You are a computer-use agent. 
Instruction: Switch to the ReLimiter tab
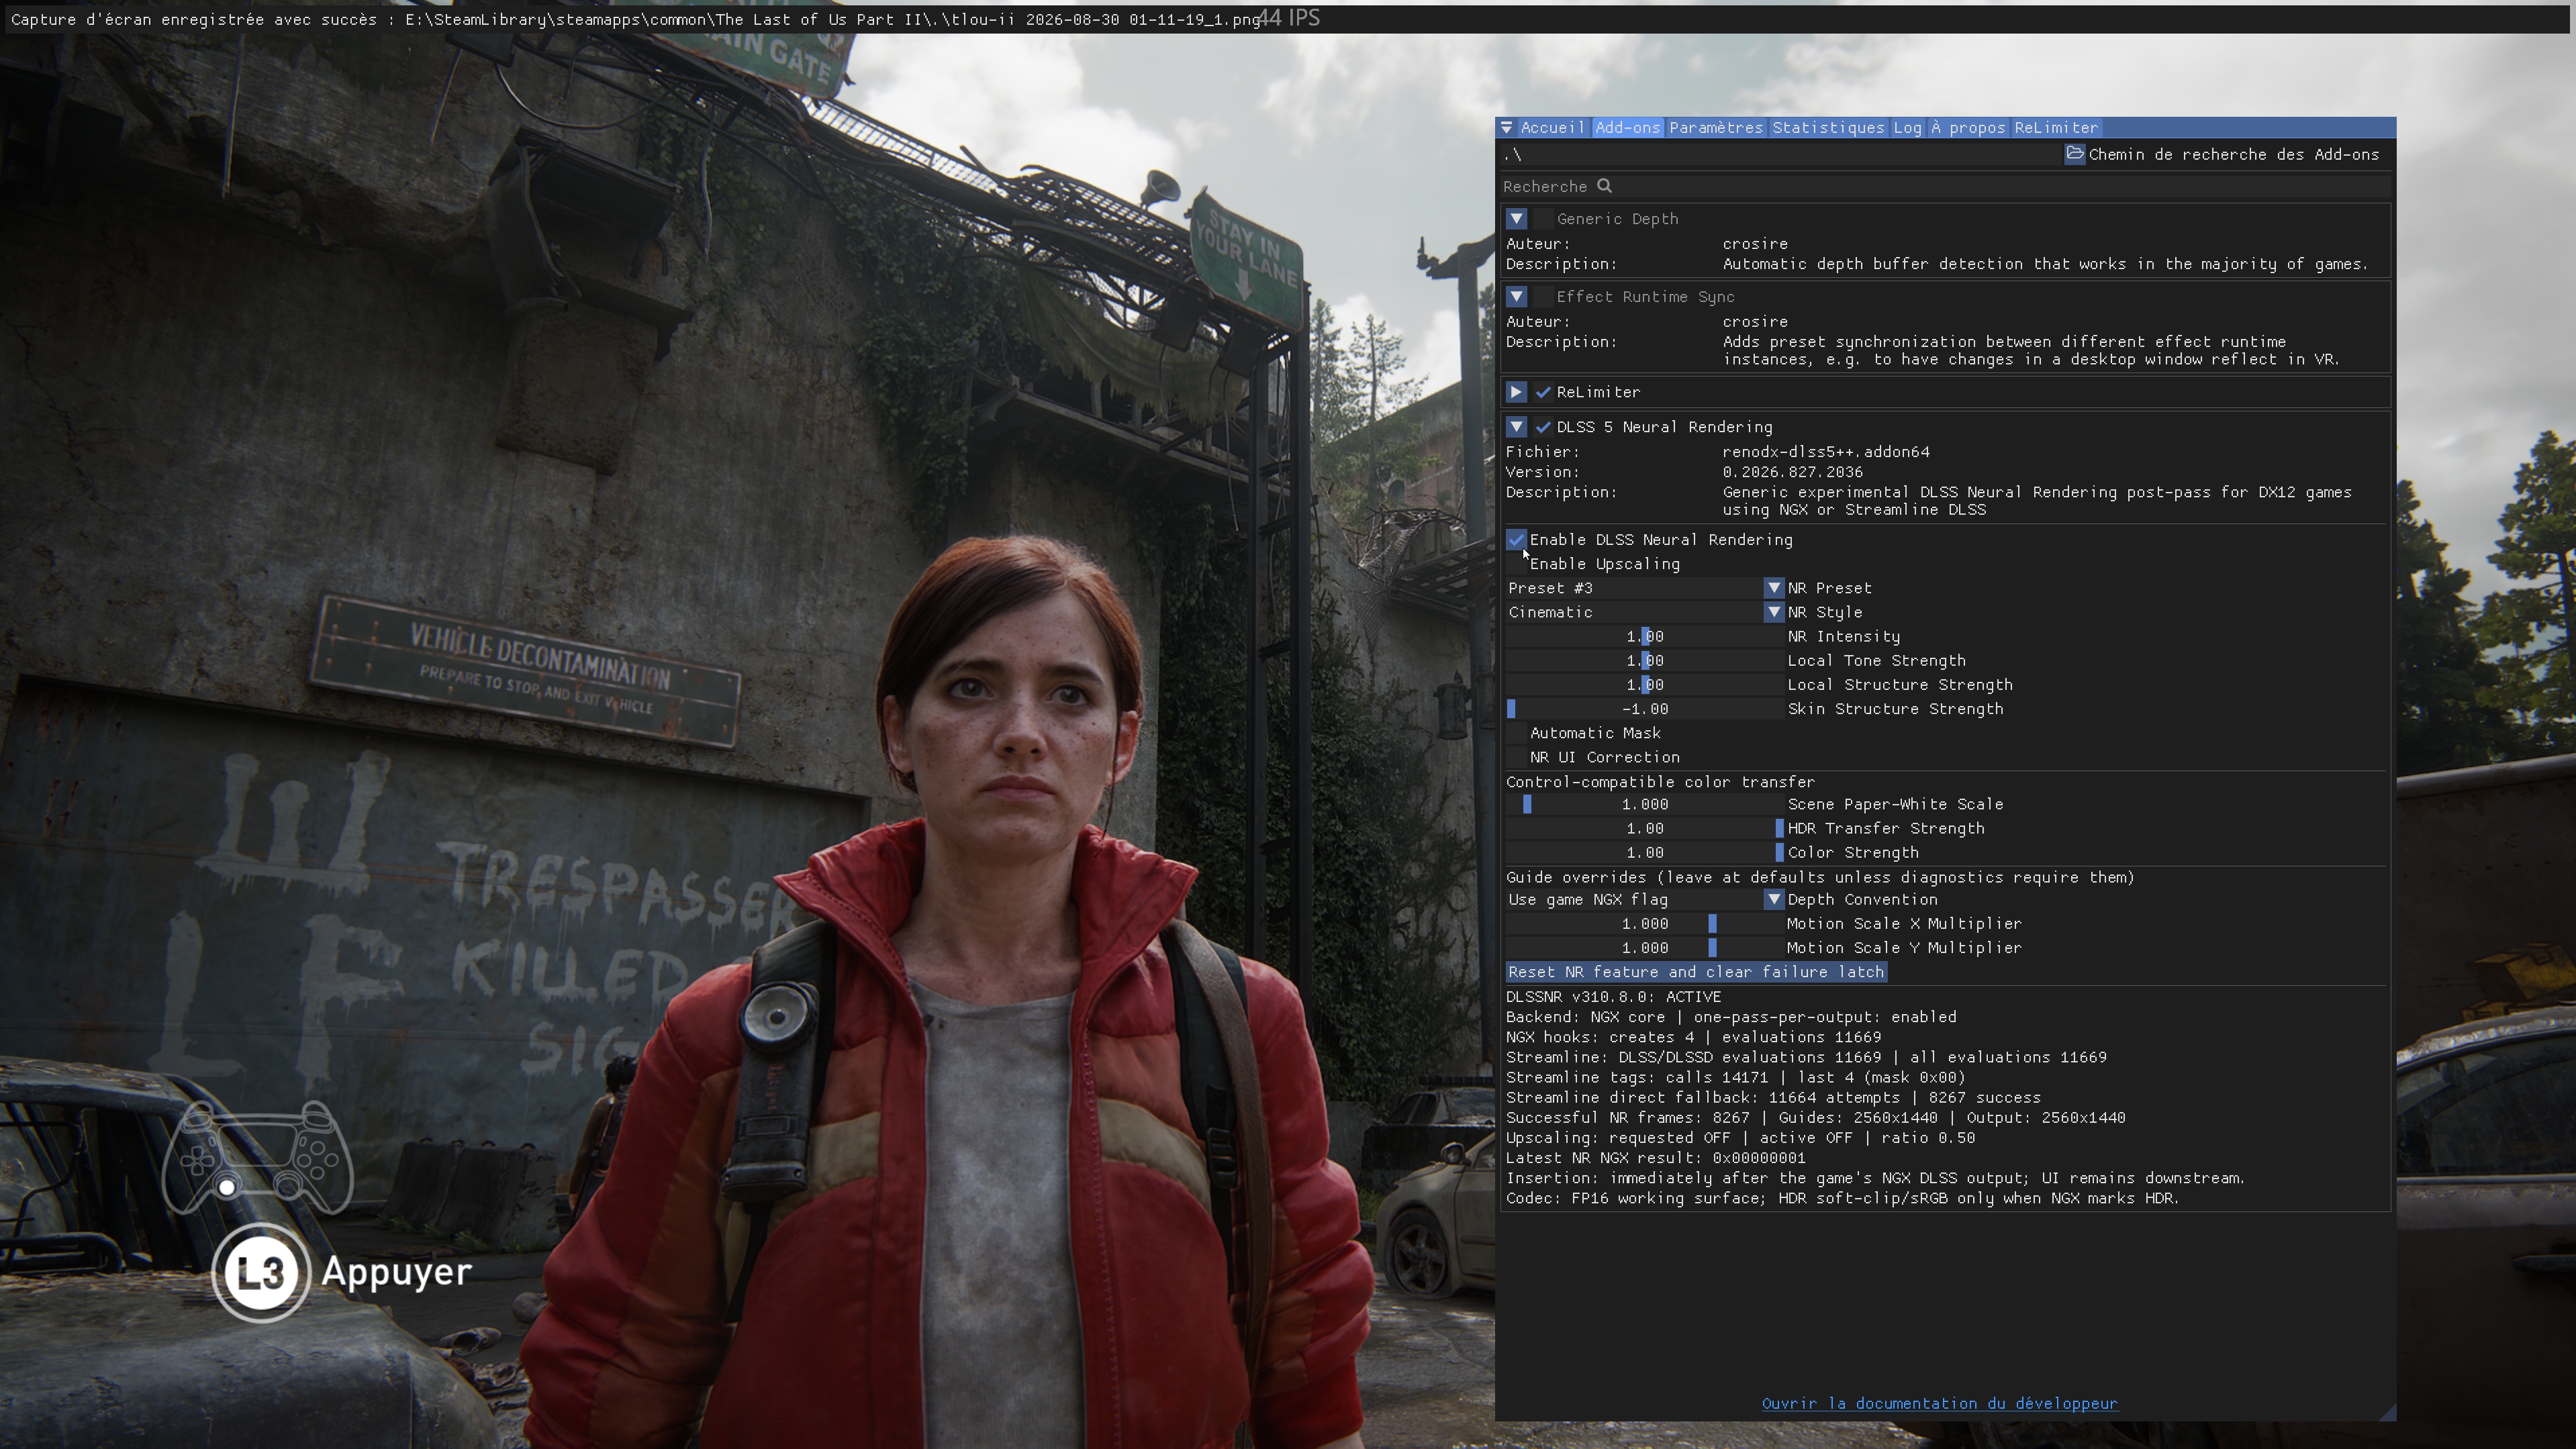point(2056,128)
